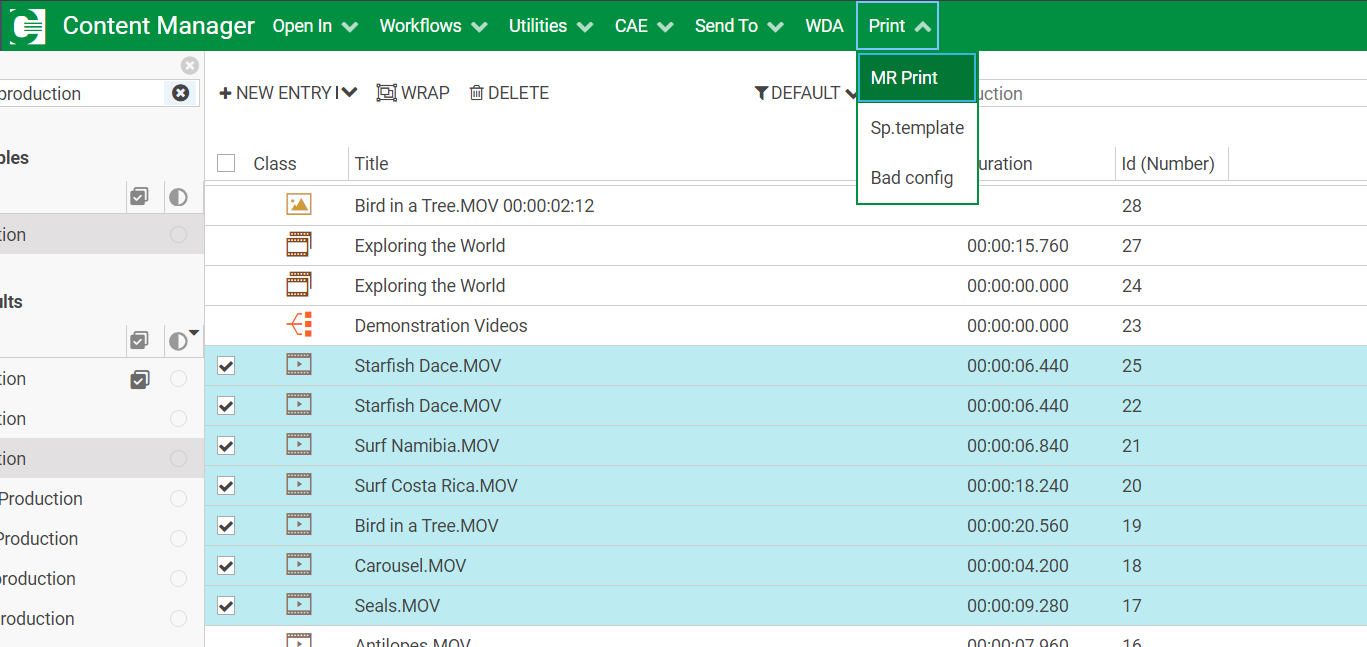Close the sidebar panel with gray X
Image resolution: width=1367 pixels, height=647 pixels.
189,66
